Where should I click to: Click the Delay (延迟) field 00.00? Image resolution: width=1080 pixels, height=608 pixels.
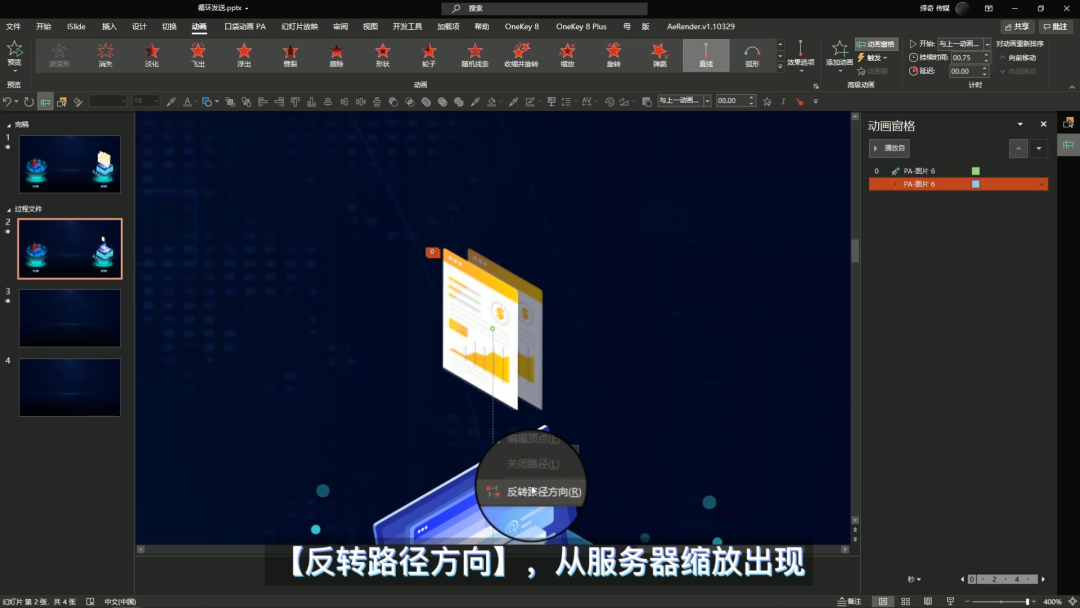(966, 71)
